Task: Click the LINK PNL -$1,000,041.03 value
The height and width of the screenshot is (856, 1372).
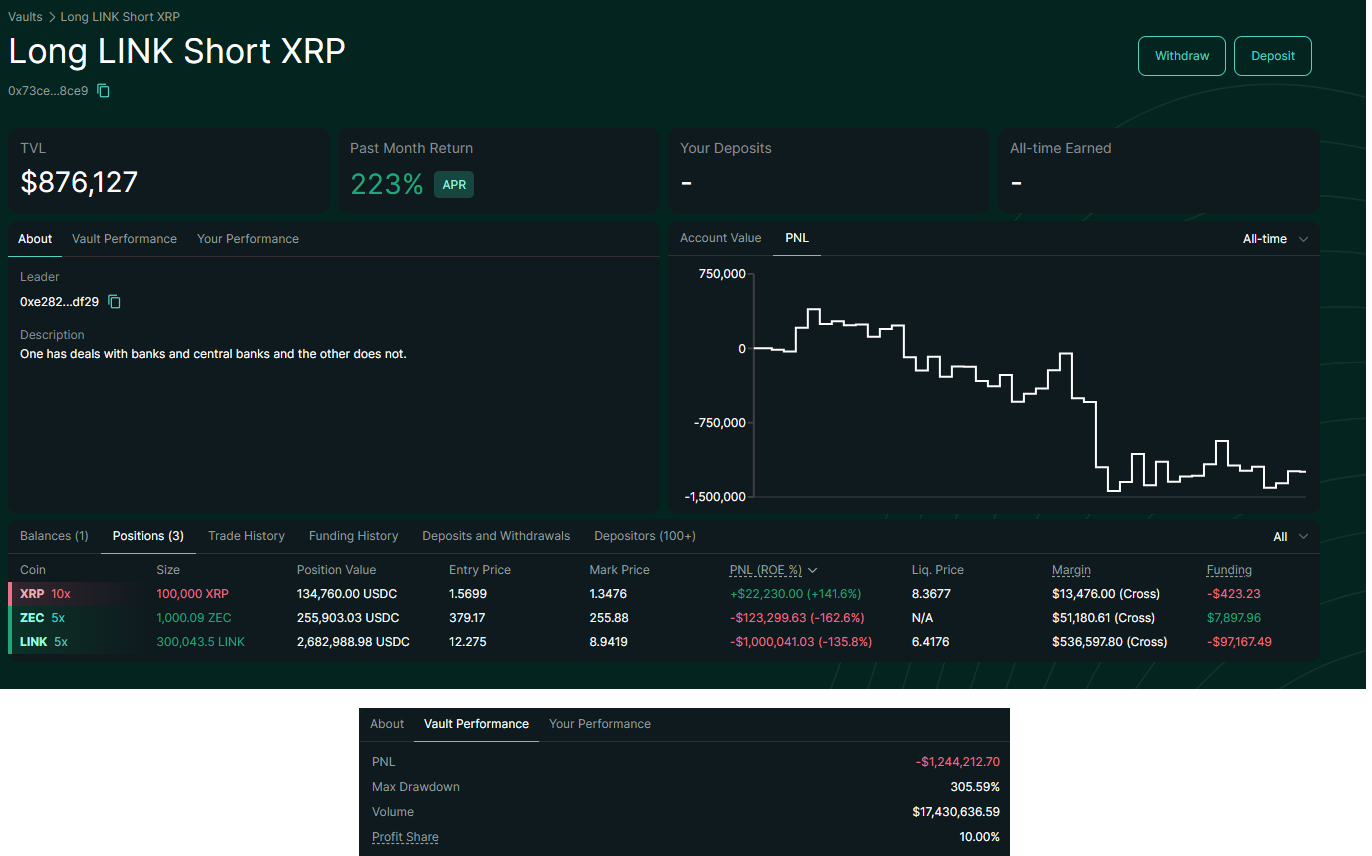Action: point(801,642)
